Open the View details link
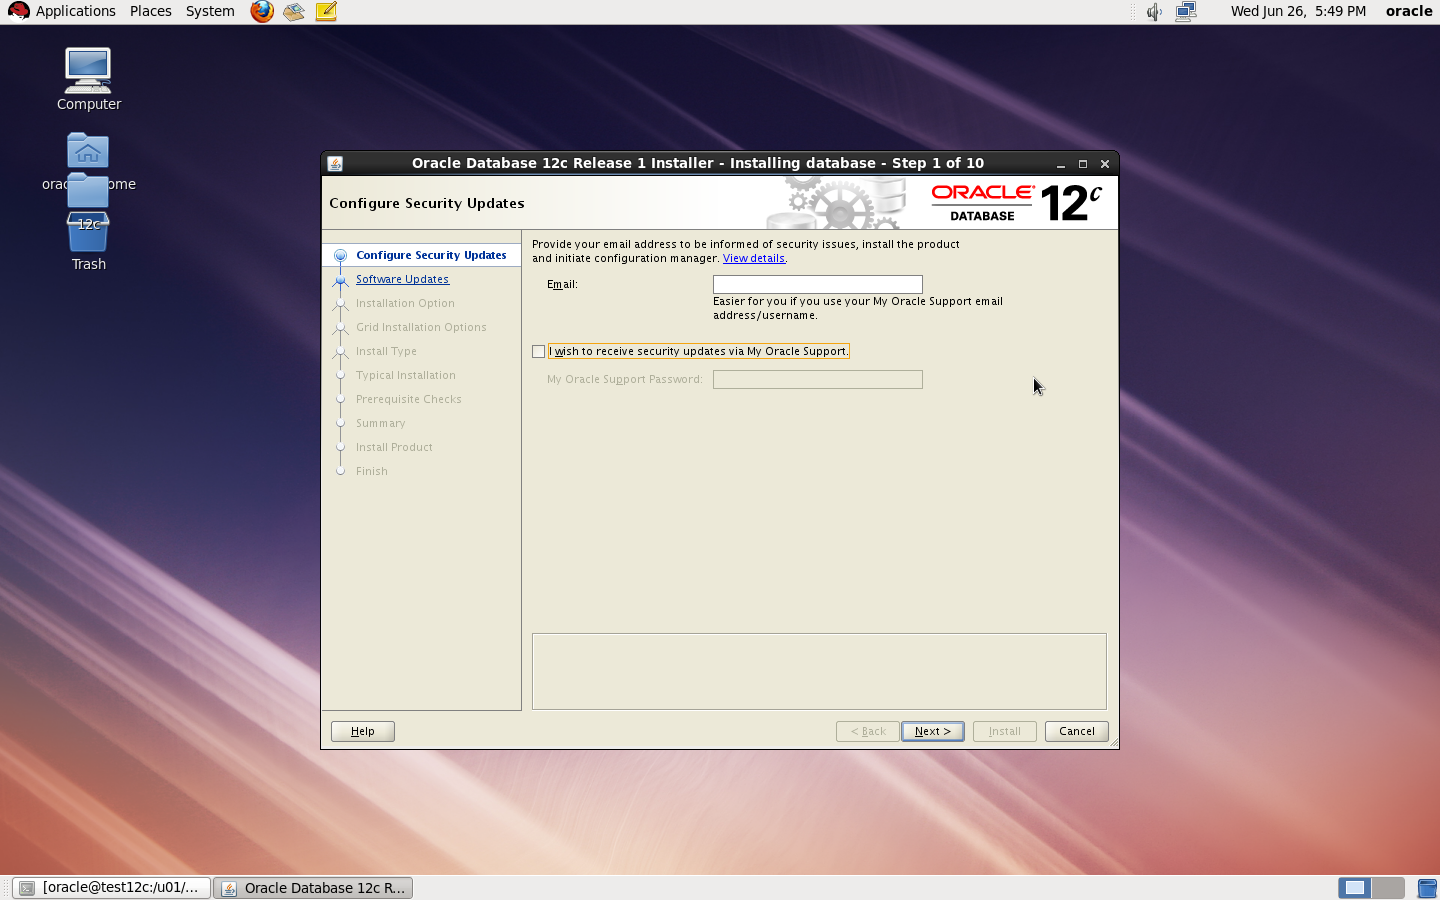The width and height of the screenshot is (1440, 900). [753, 258]
